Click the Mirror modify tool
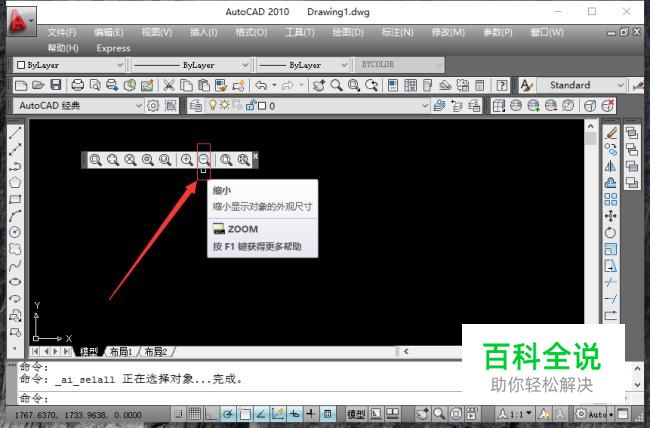The width and height of the screenshot is (650, 428). point(611,166)
